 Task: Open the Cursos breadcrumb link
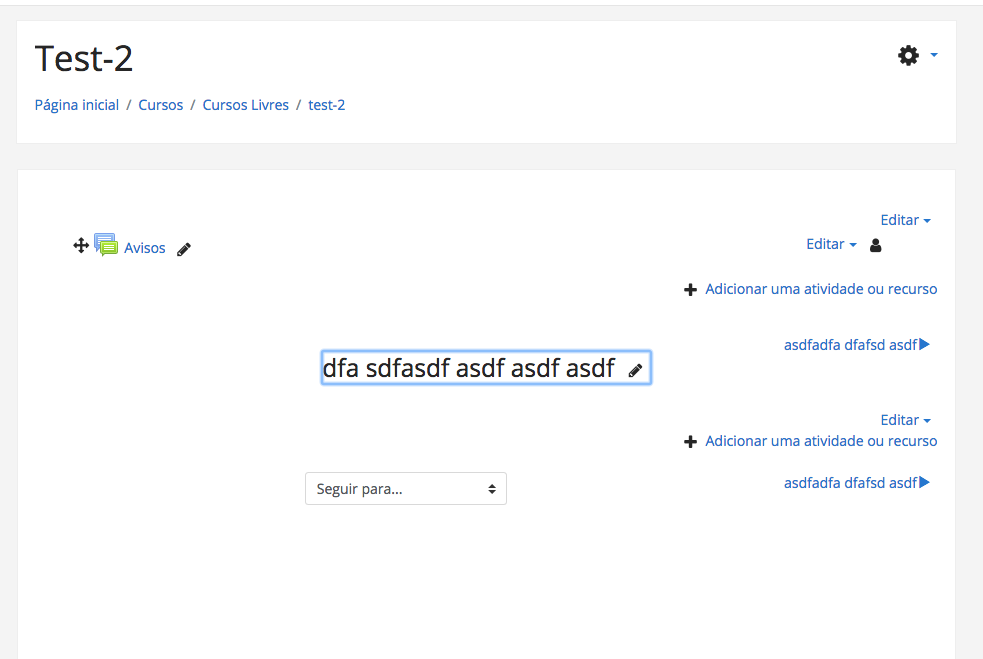coord(160,105)
